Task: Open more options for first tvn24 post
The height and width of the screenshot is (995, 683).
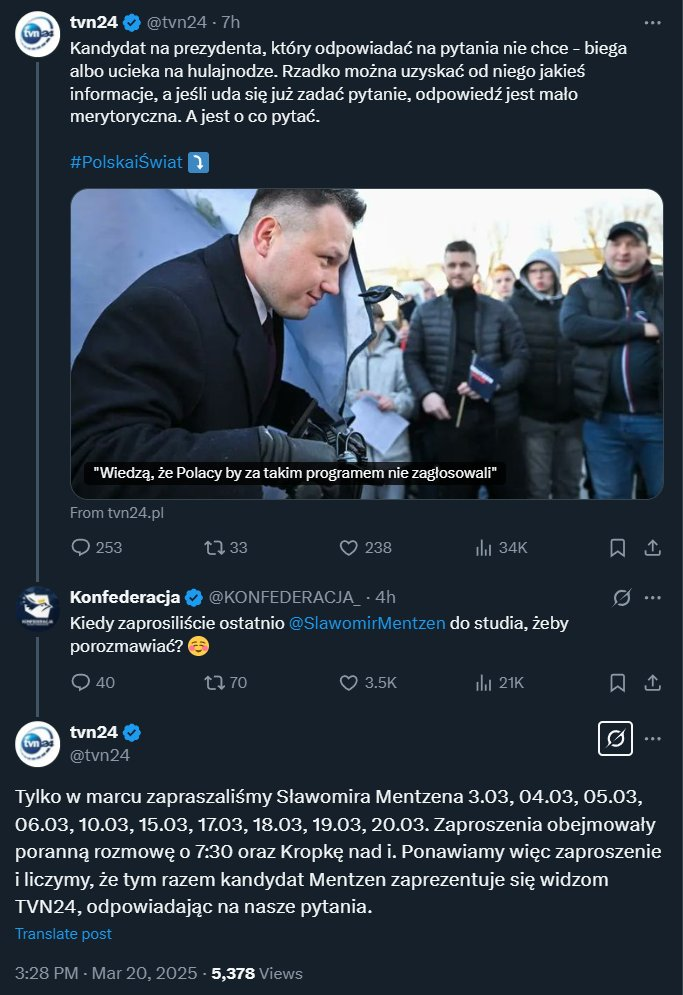Action: (x=652, y=21)
